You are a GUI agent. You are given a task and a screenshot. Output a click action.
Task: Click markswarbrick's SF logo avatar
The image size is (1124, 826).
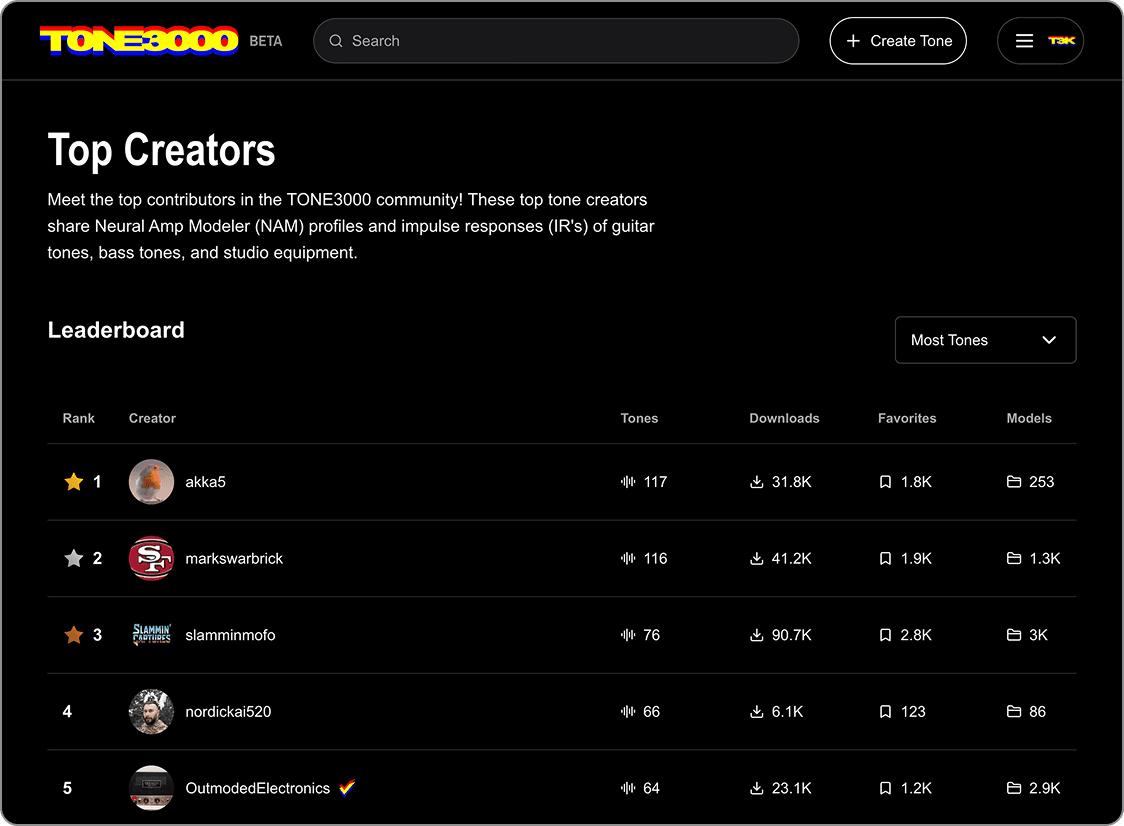click(152, 559)
